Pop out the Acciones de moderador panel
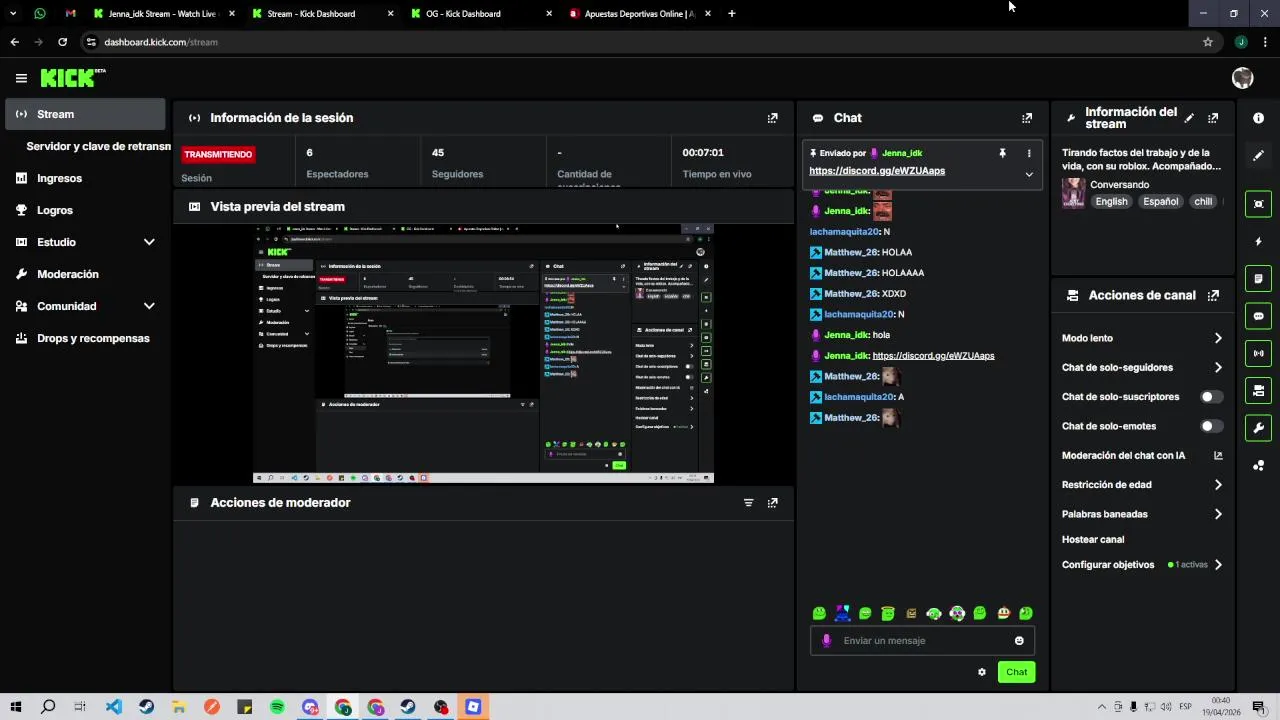1280x720 pixels. 772,503
